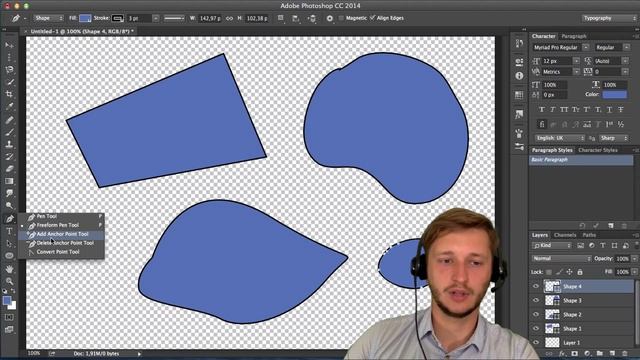This screenshot has height=360, width=640.
Task: Select the Lasso tool
Action: (9, 69)
